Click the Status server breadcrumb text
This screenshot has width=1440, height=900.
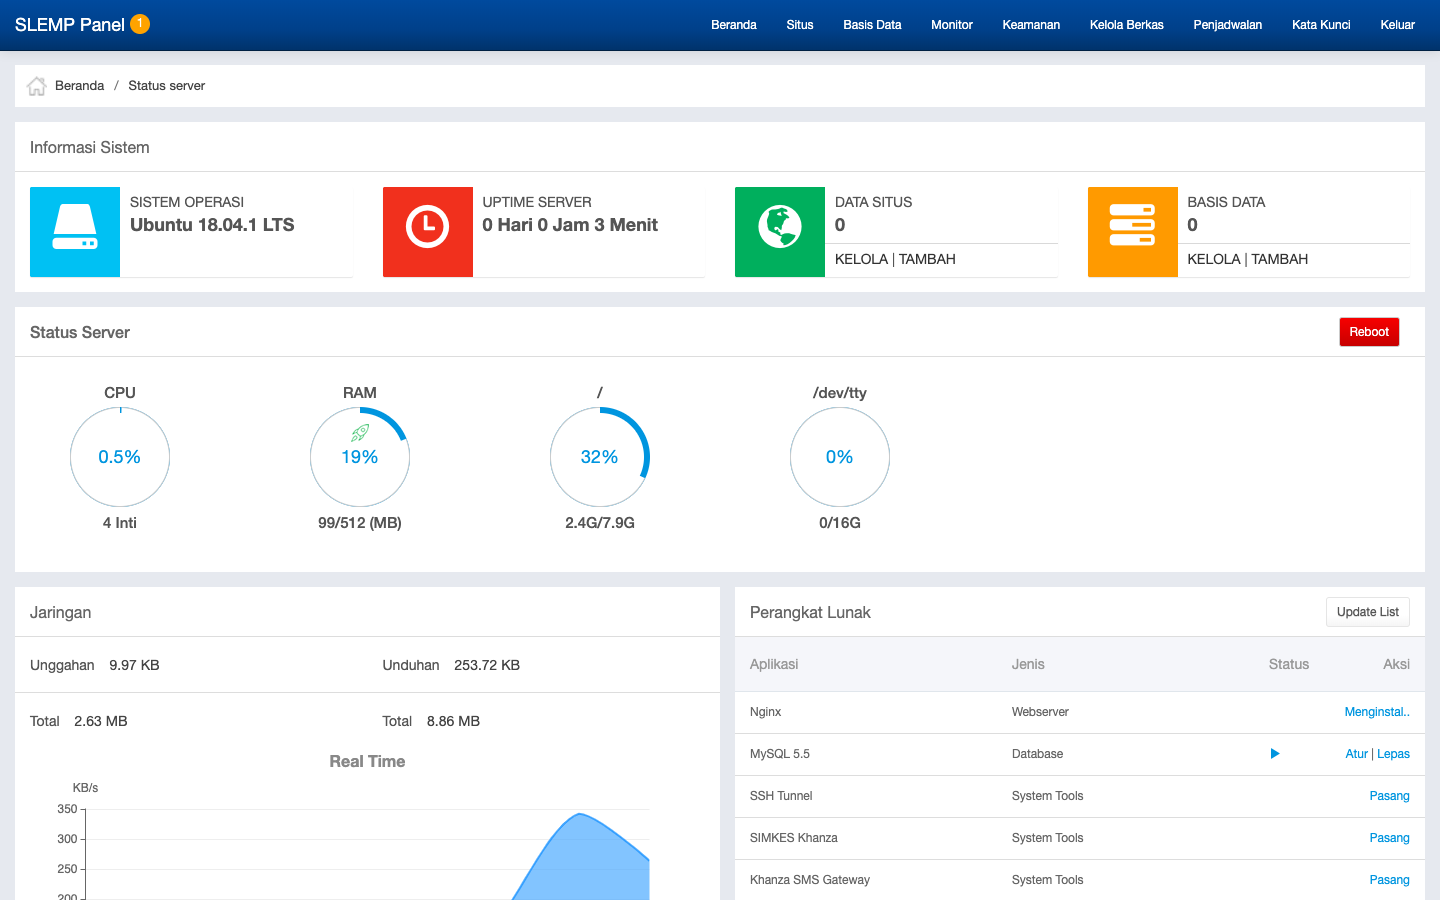point(166,86)
